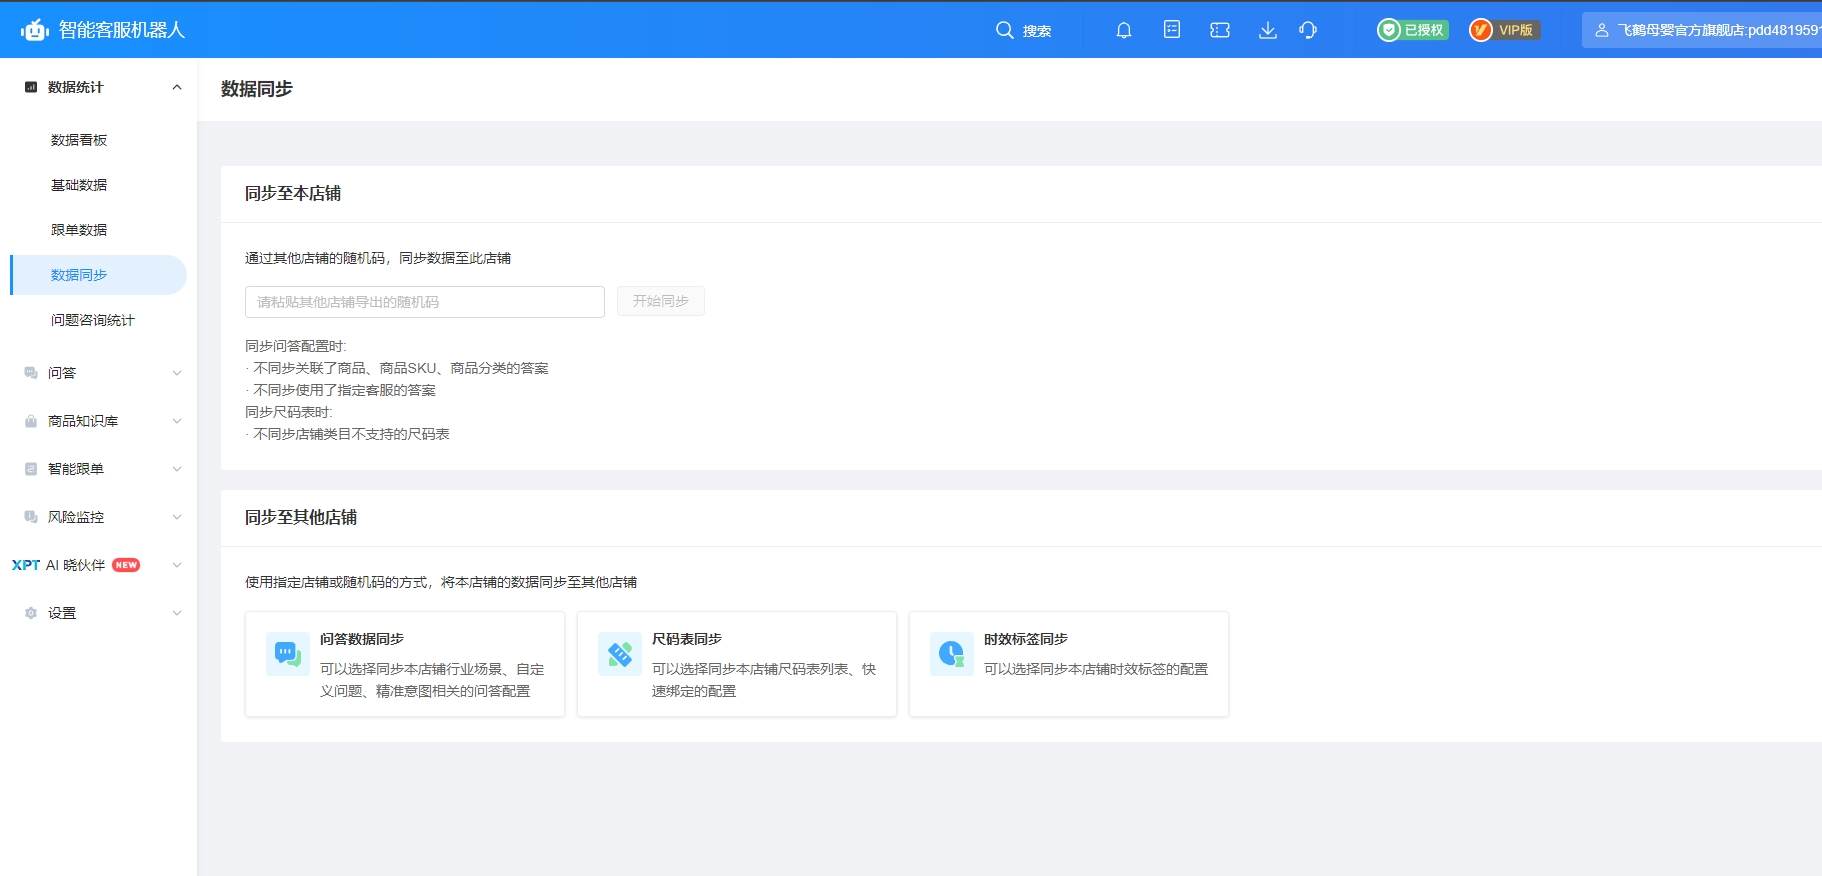Click the 同步至本店铺 section heading
This screenshot has width=1822, height=876.
tap(293, 193)
